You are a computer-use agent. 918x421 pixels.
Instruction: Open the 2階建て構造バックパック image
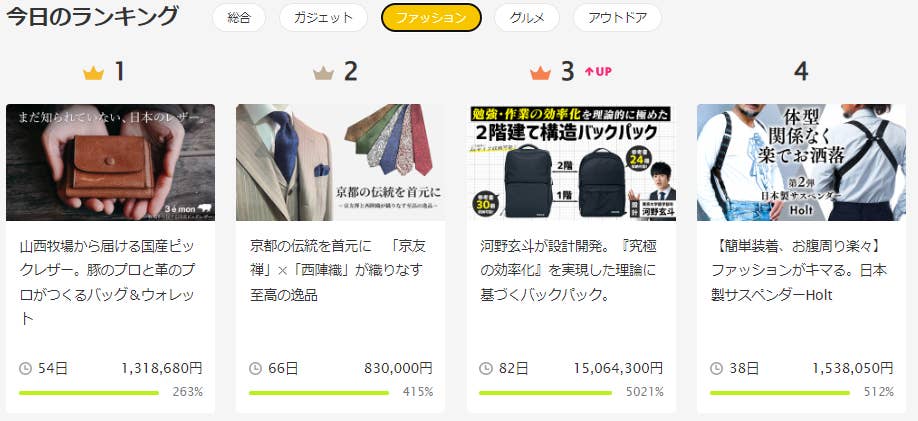pyautogui.click(x=571, y=162)
